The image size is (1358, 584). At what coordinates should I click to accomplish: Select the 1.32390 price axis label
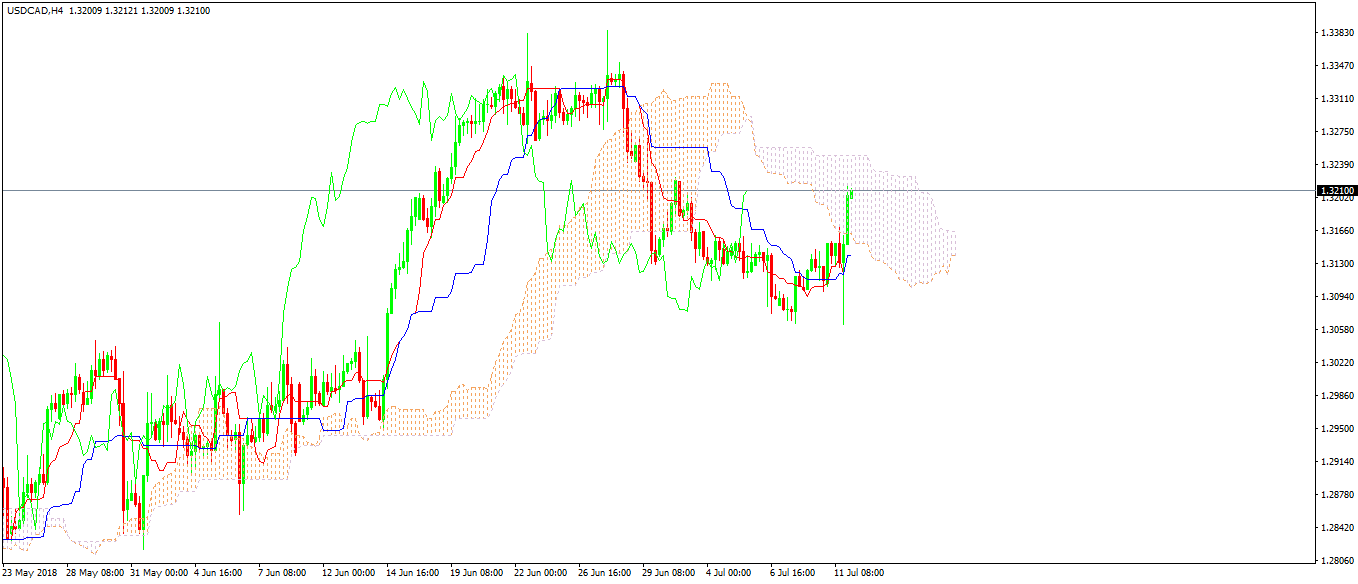point(1336,165)
